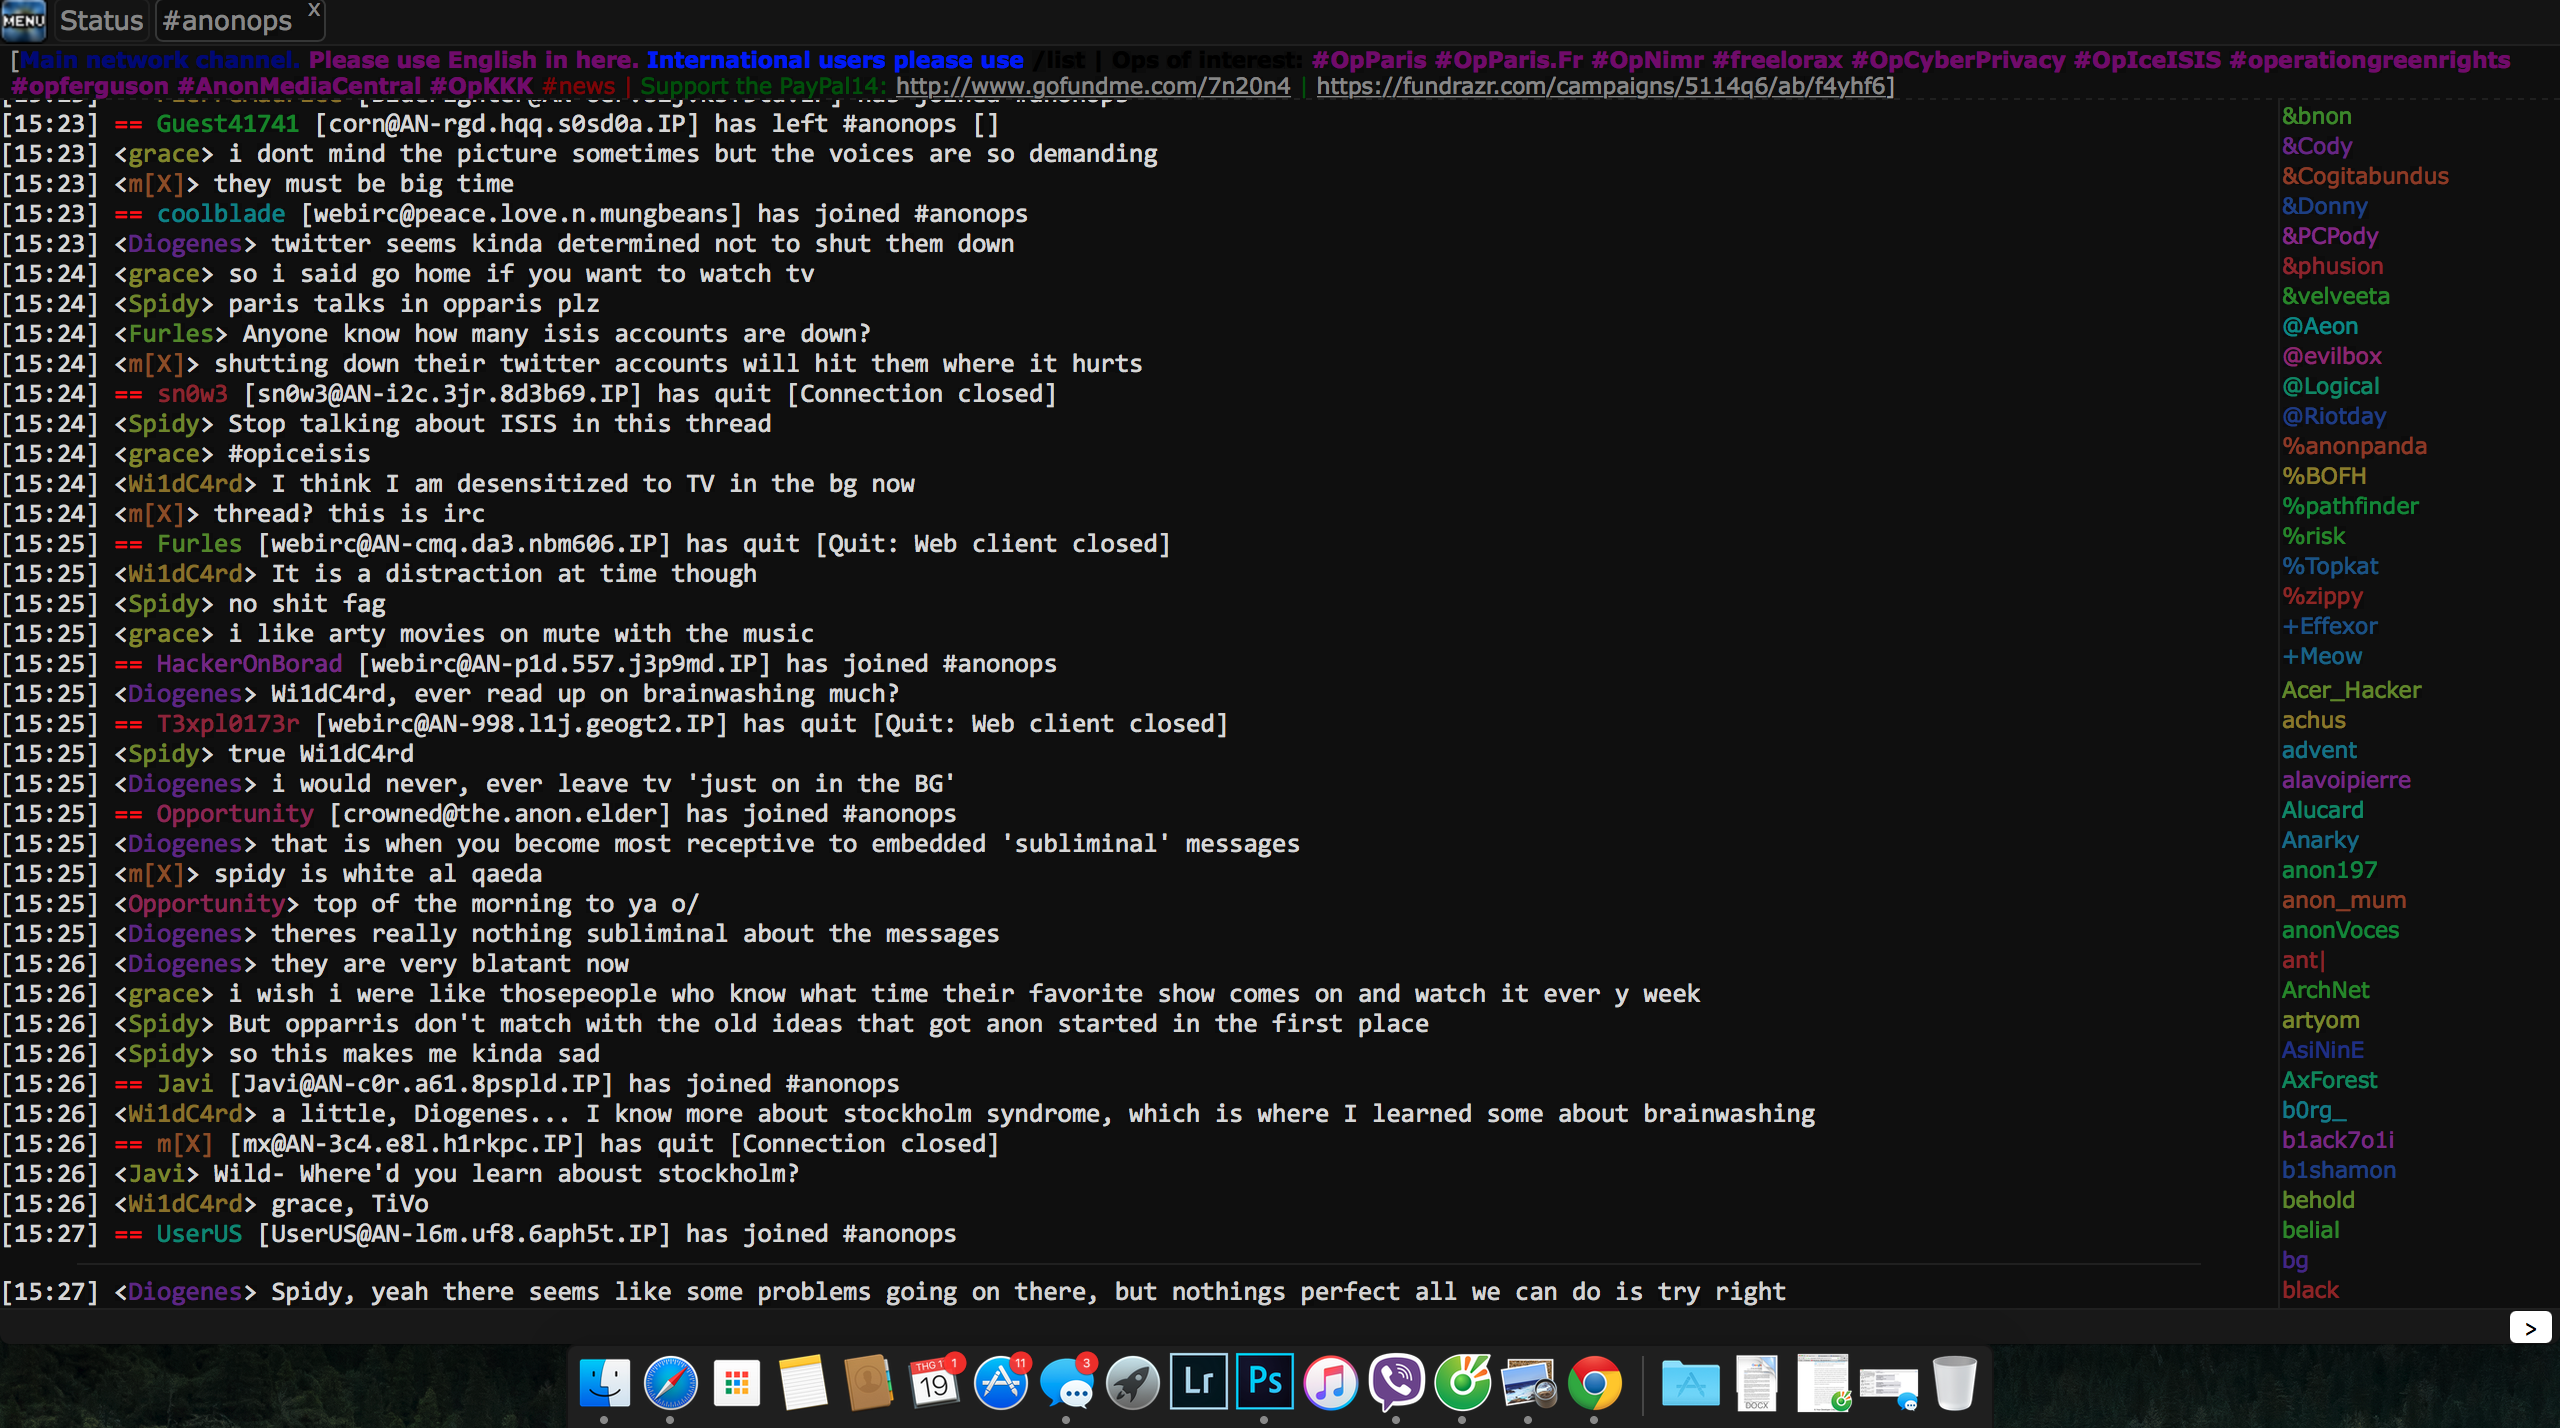This screenshot has width=2560, height=1428.
Task: Click nick Acer_Hacker in user list
Action: tap(2350, 690)
